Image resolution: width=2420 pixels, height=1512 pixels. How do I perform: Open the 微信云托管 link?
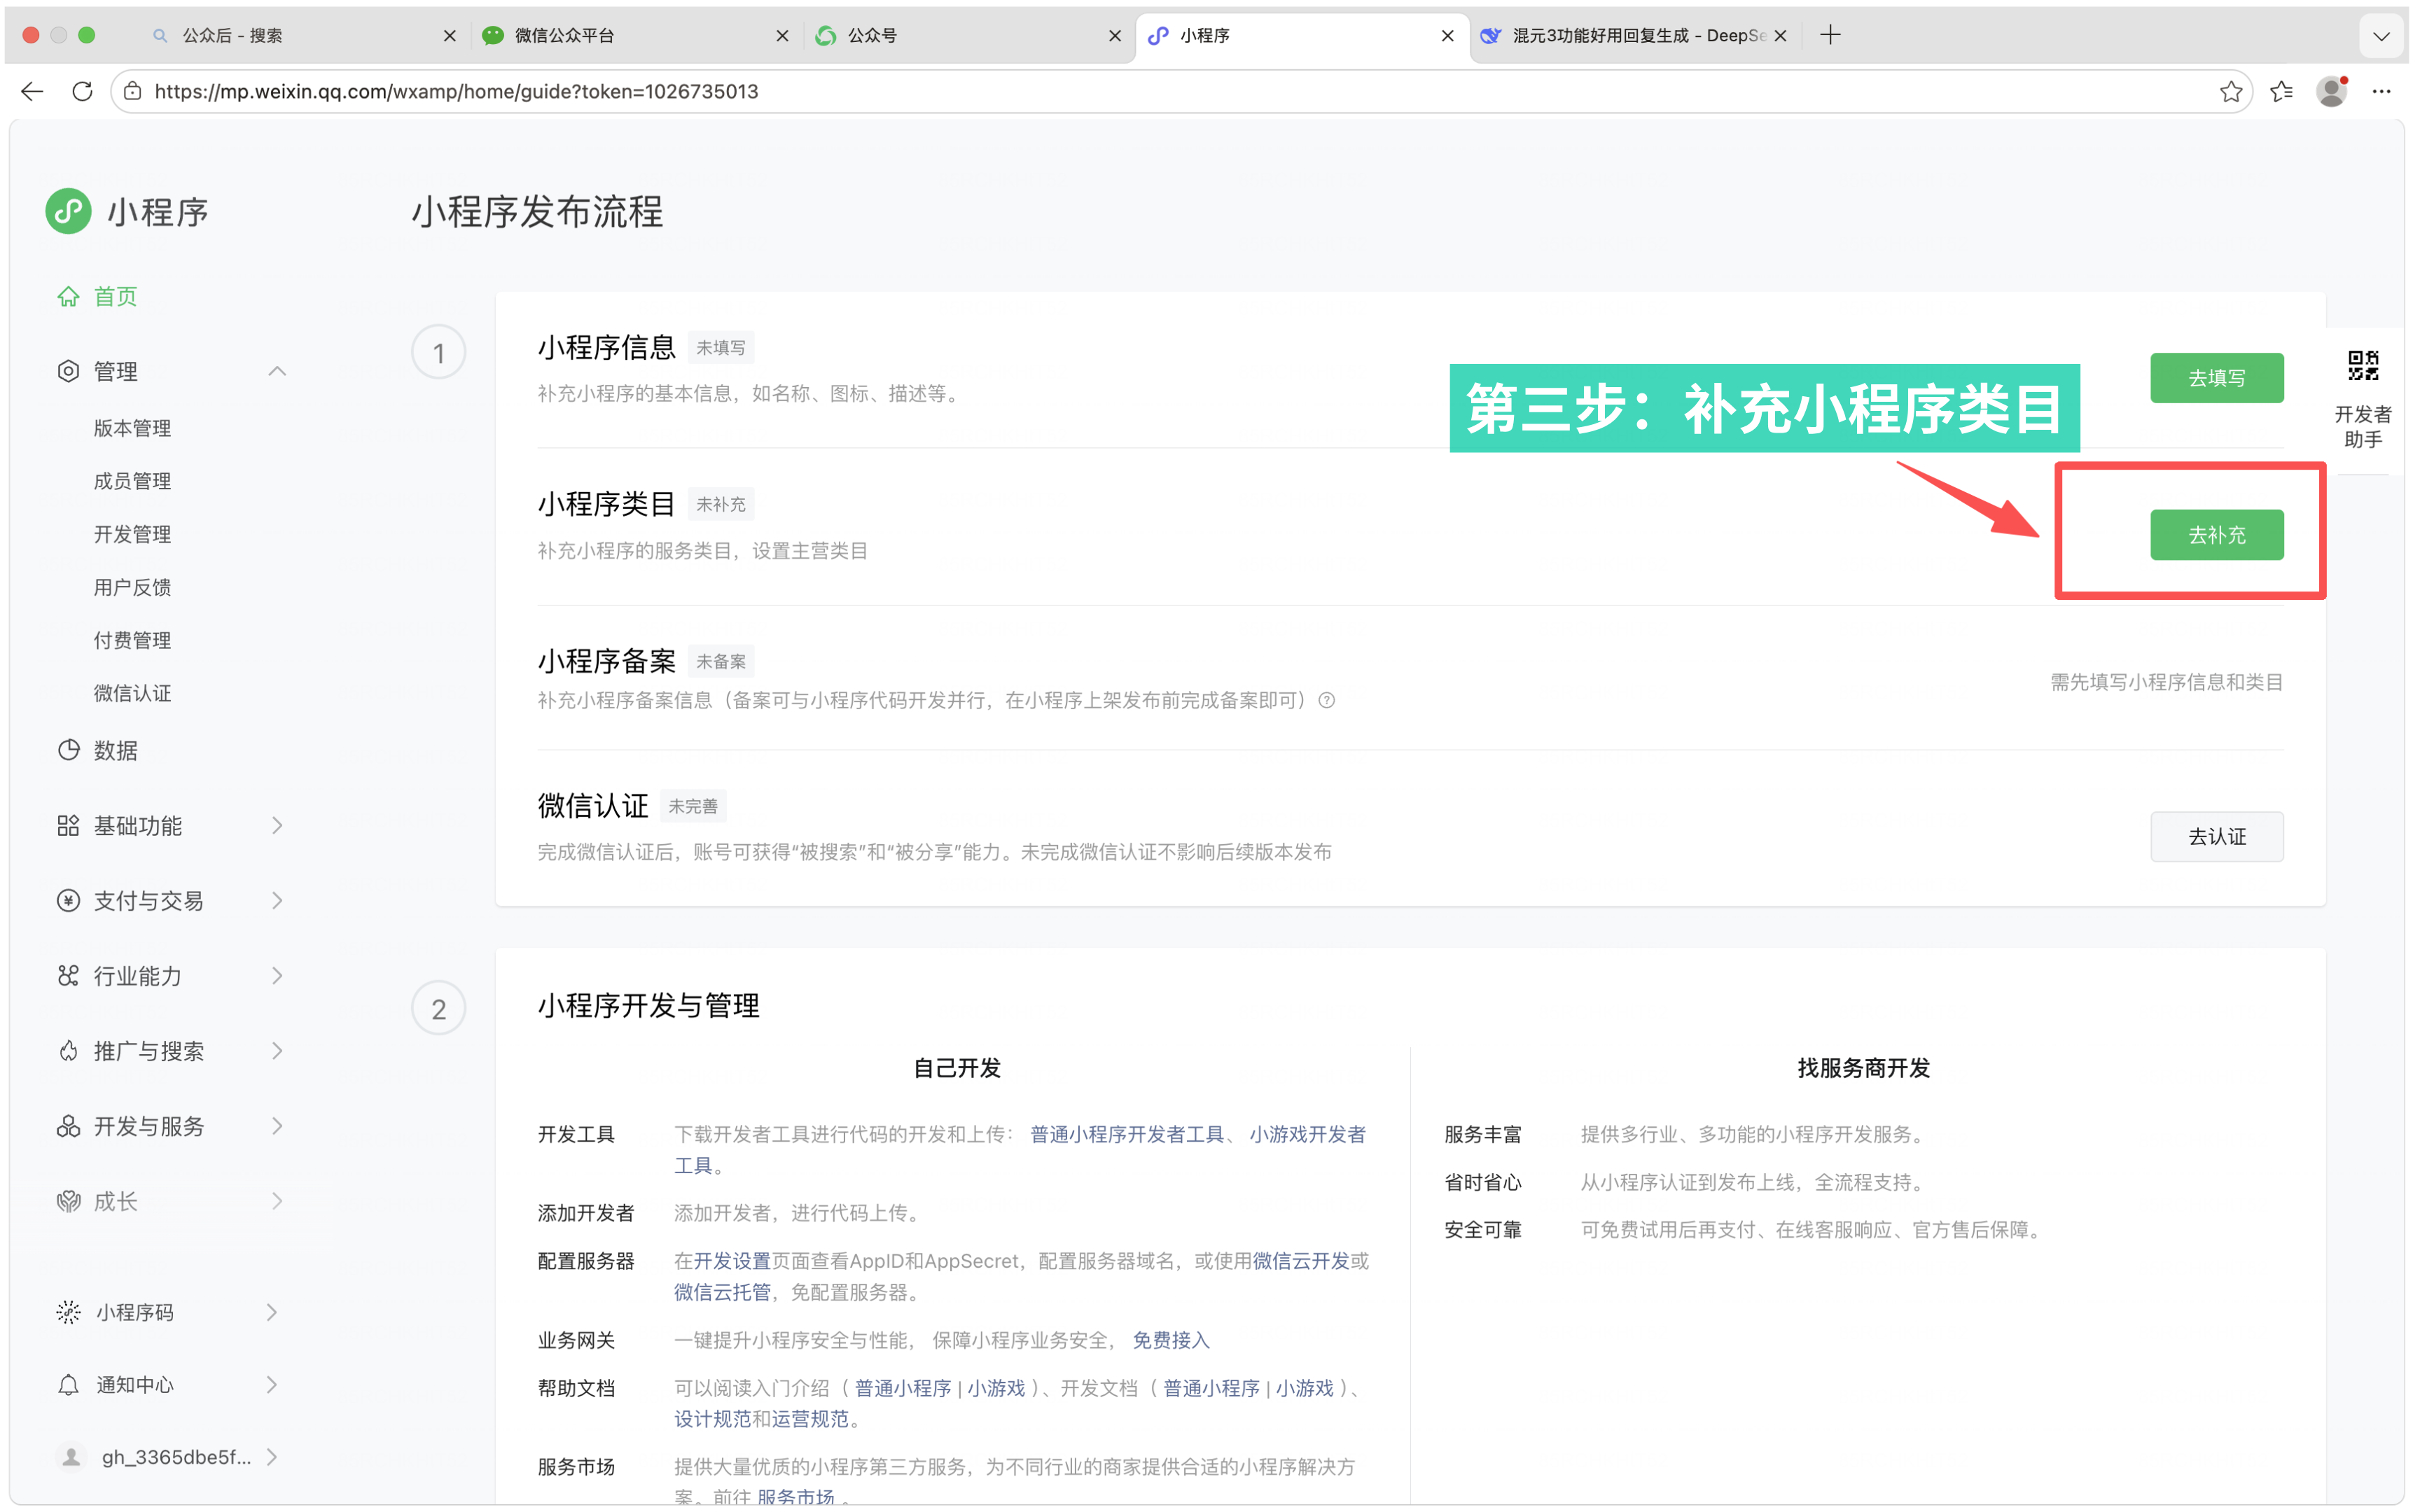(x=722, y=1292)
